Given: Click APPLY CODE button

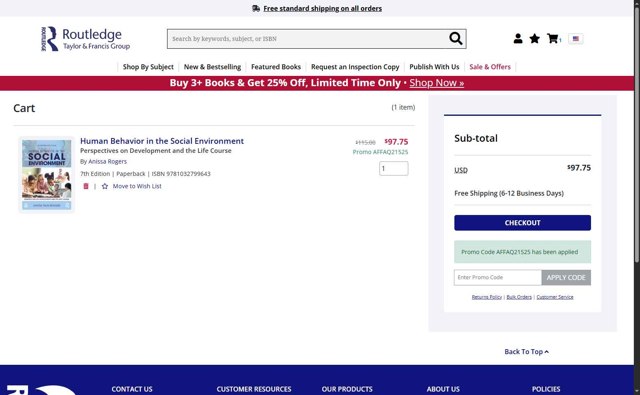Looking at the screenshot, I should click(566, 277).
